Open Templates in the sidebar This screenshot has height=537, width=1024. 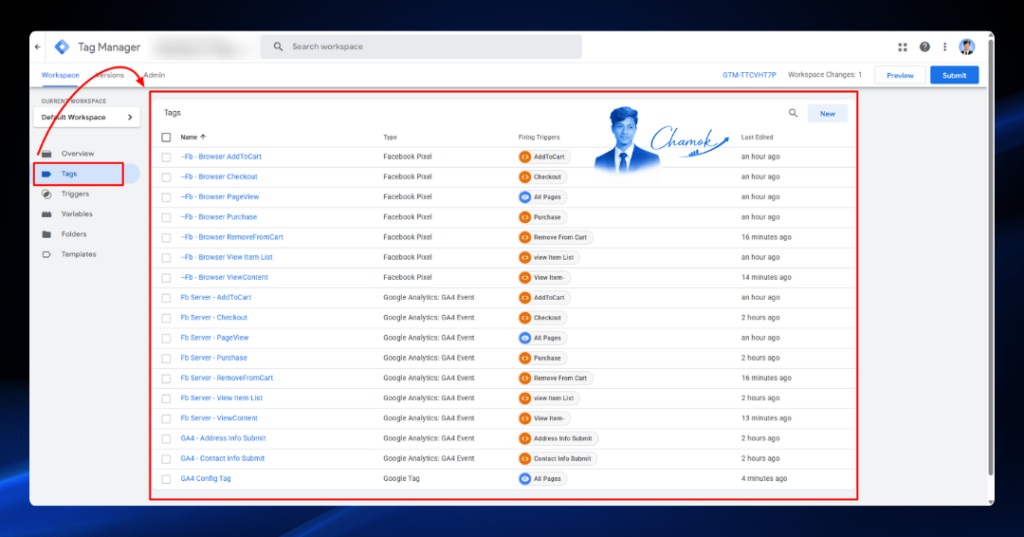pos(79,254)
